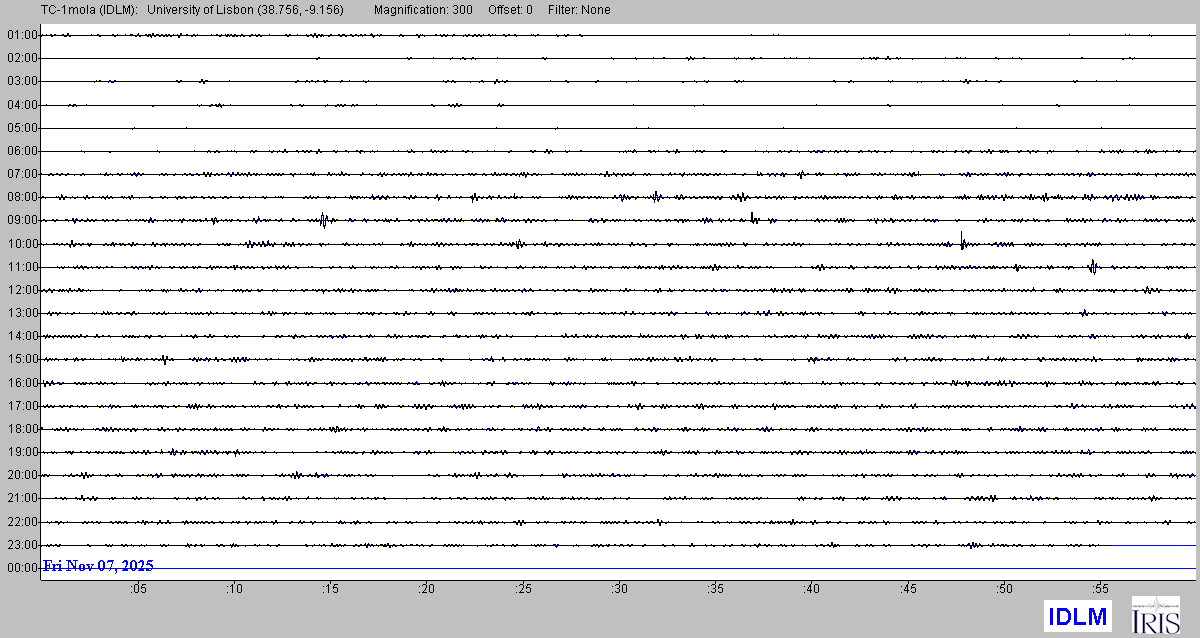
Task: Click the large spike on the 10:00 trace
Action: [962, 241]
